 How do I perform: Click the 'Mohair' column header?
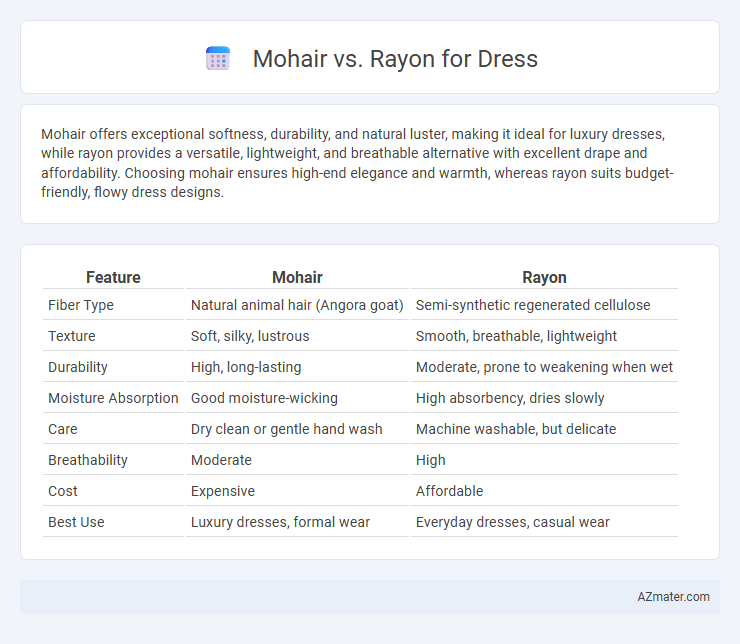[x=297, y=277]
